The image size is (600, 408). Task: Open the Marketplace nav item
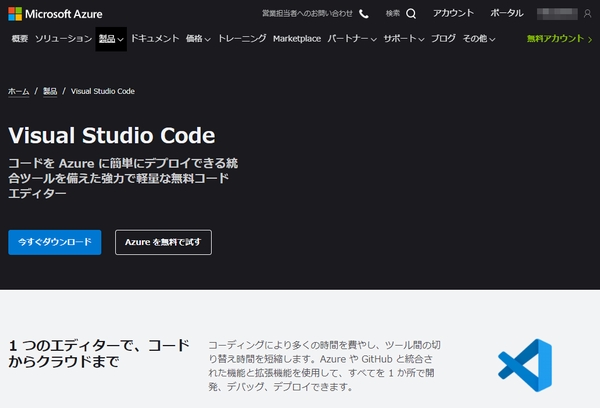pyautogui.click(x=297, y=39)
